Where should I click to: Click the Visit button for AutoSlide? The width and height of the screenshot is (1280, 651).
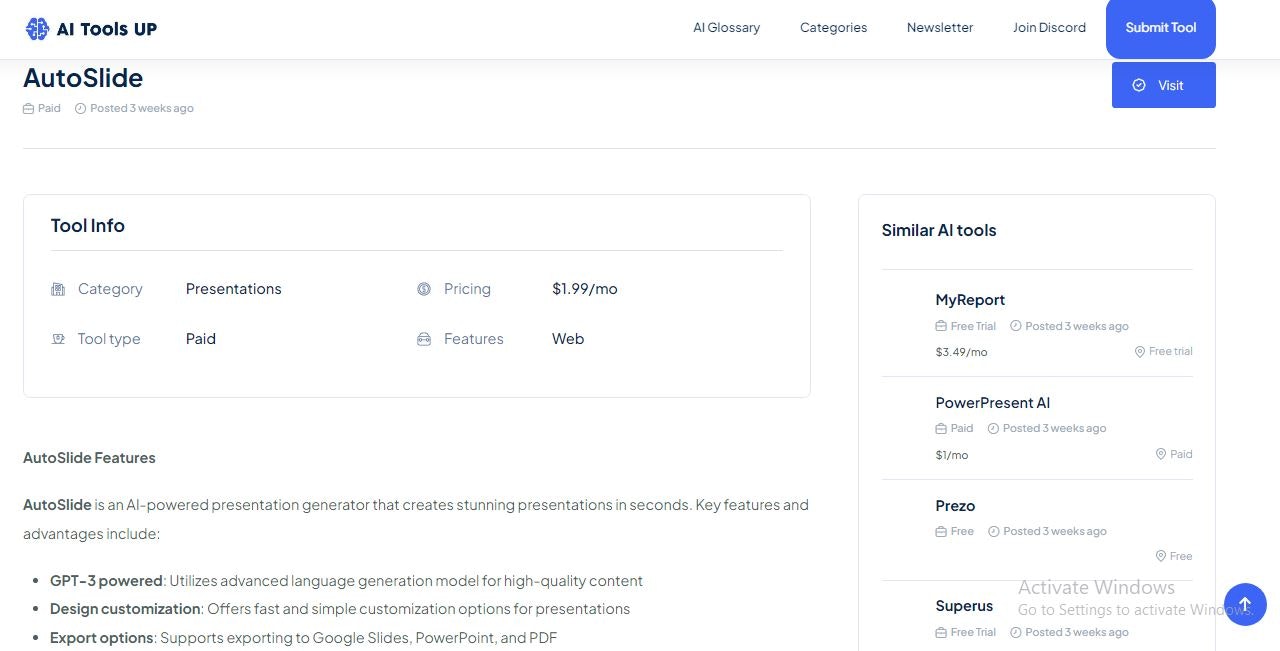click(x=1164, y=85)
